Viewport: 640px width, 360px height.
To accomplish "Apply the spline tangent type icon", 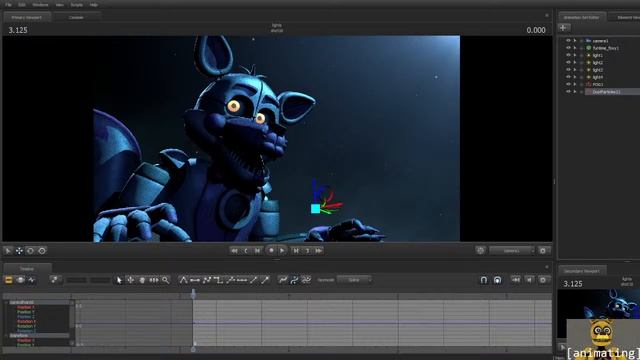I will click(183, 280).
